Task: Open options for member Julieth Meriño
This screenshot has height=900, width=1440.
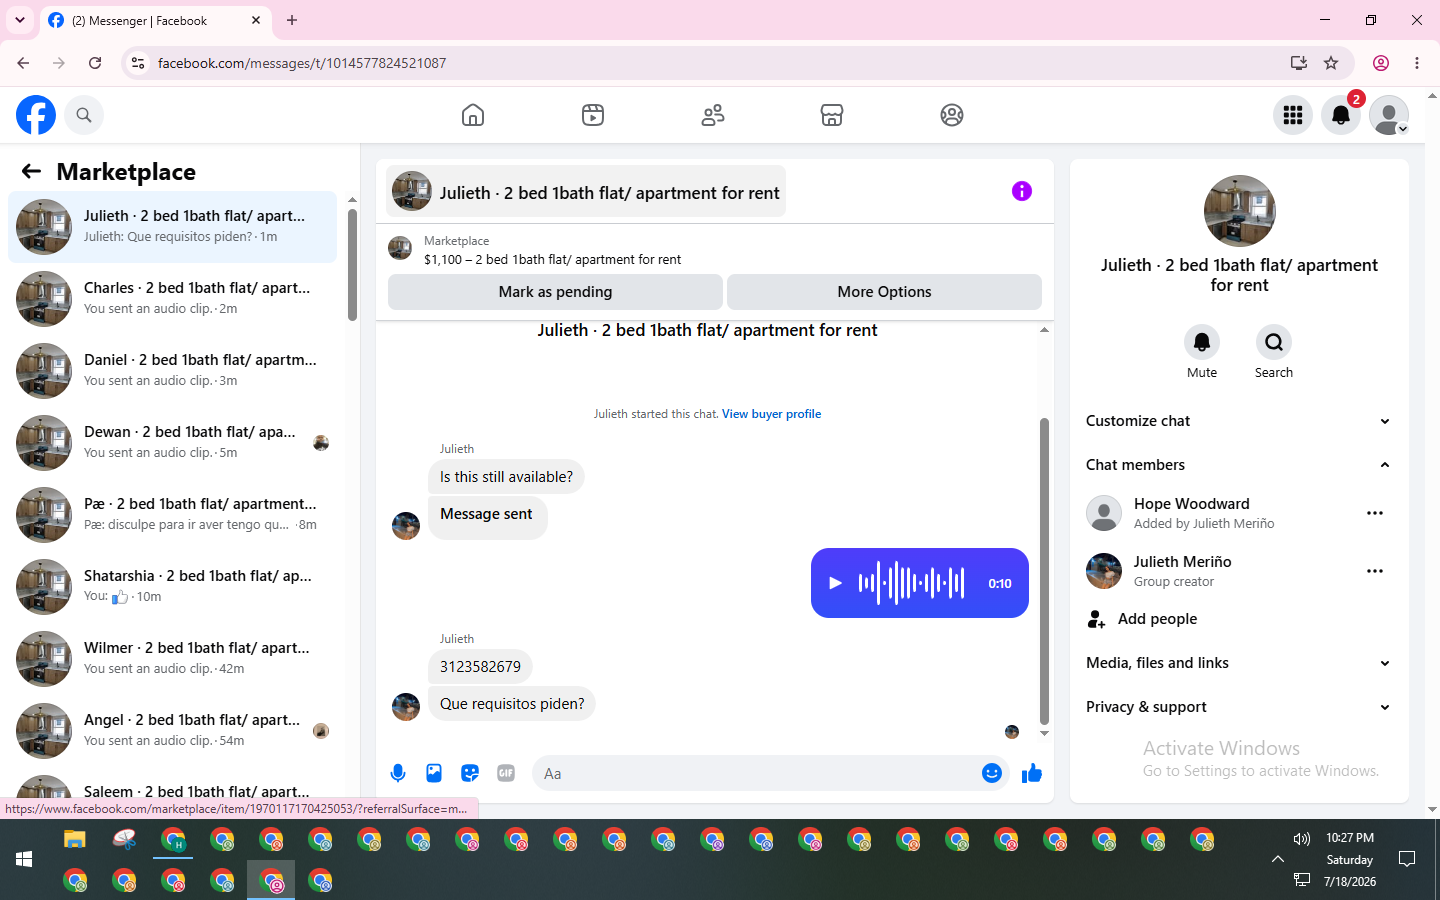Action: pos(1375,571)
